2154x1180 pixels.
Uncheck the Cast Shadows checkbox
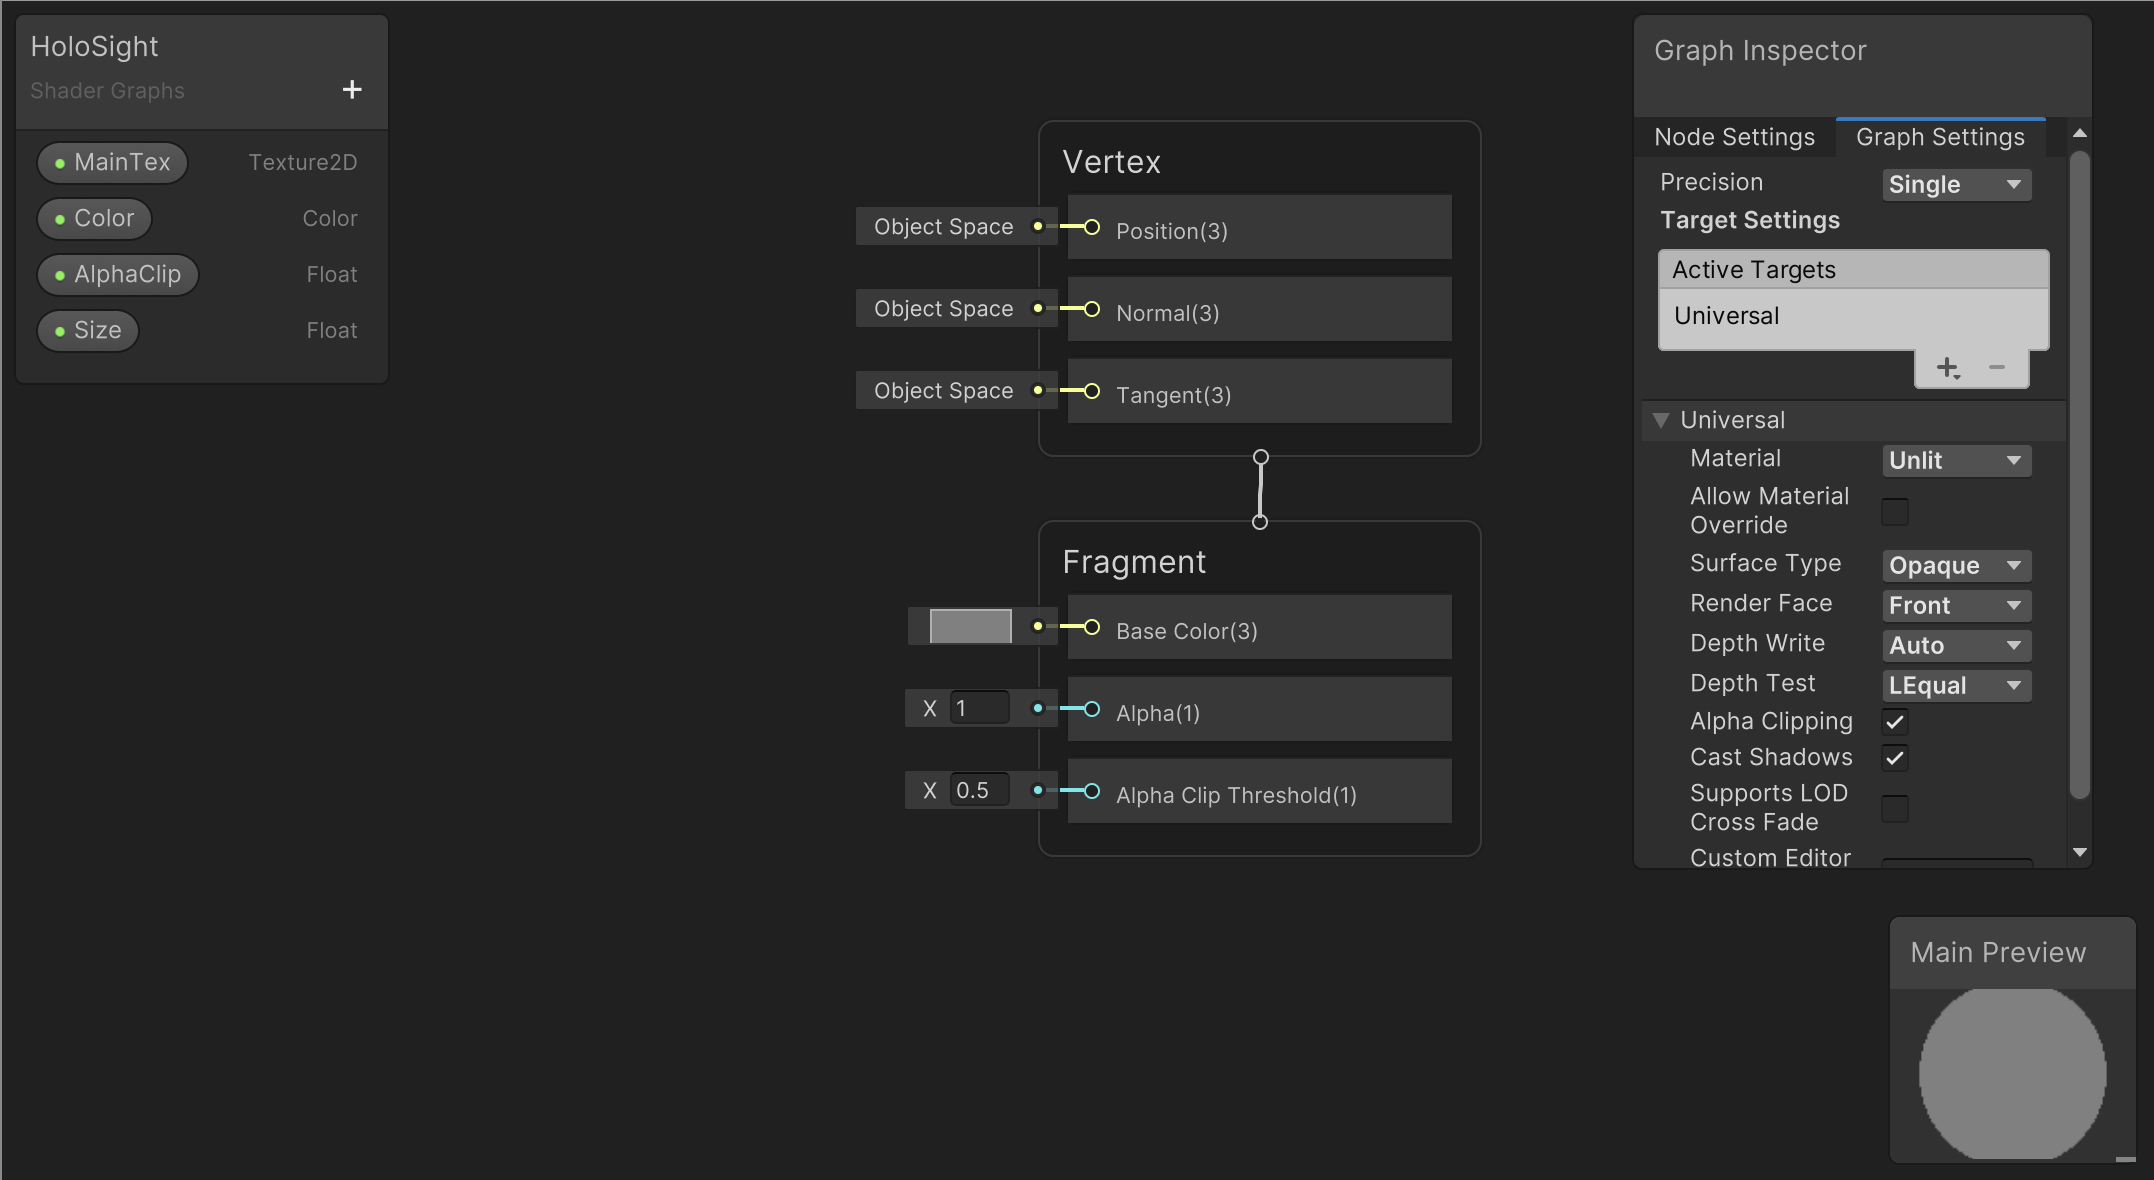point(1894,758)
